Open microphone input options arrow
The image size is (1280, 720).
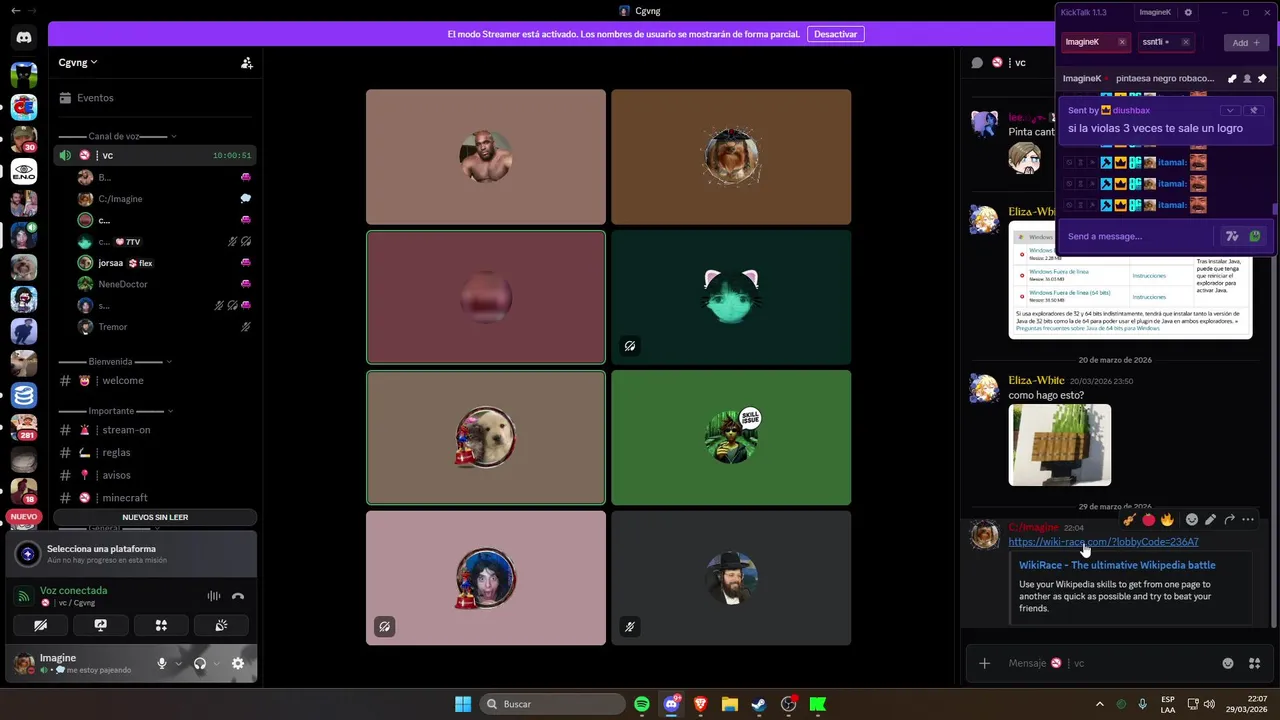tap(178, 663)
